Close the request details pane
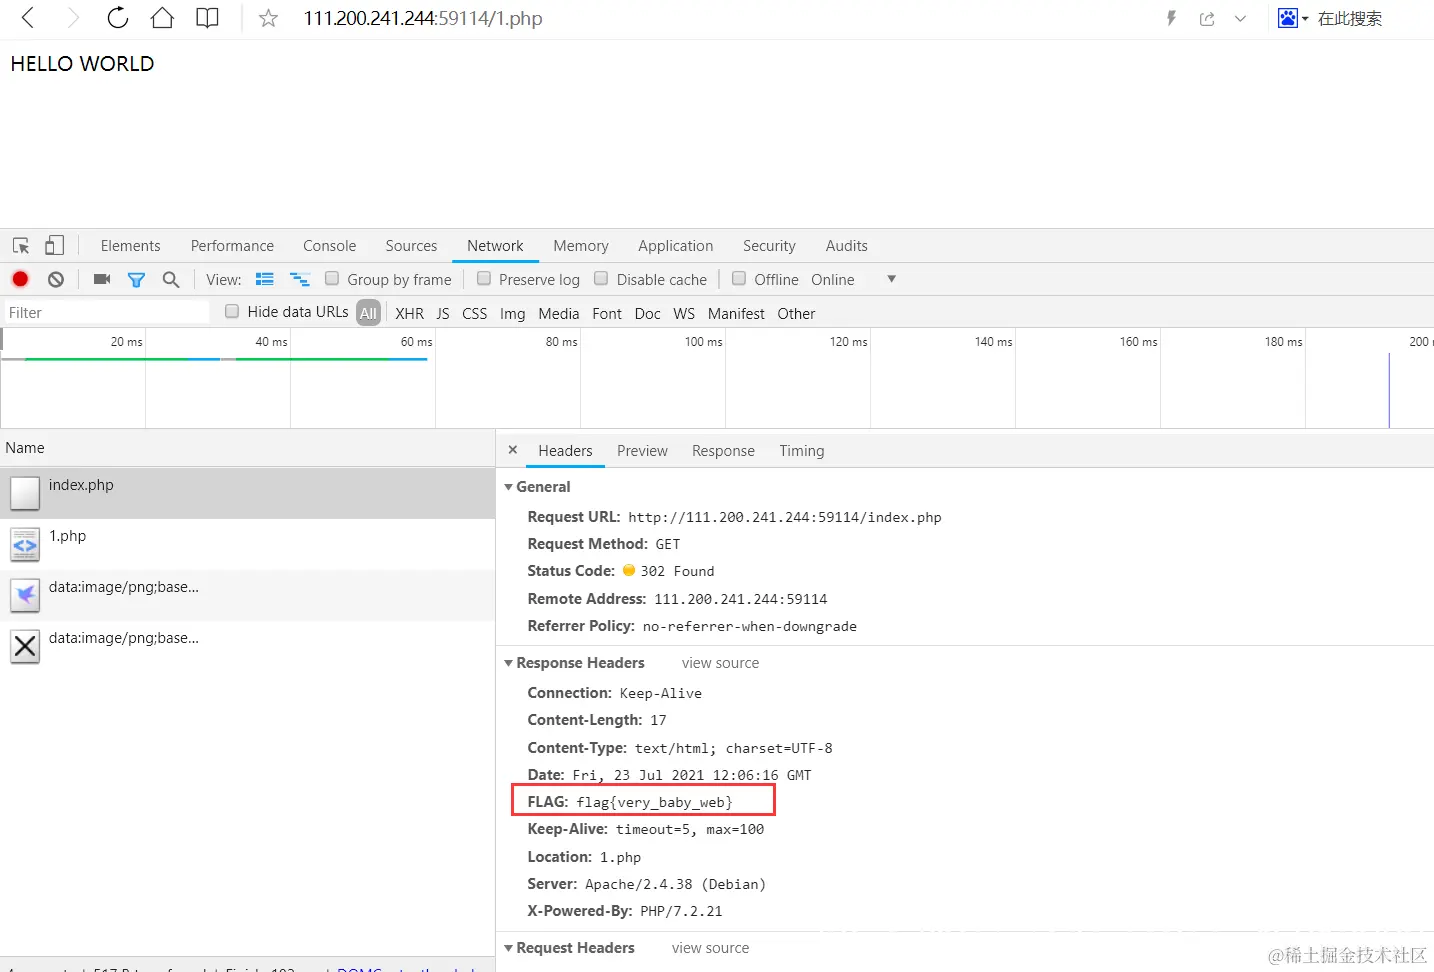This screenshot has height=972, width=1434. pyautogui.click(x=513, y=450)
